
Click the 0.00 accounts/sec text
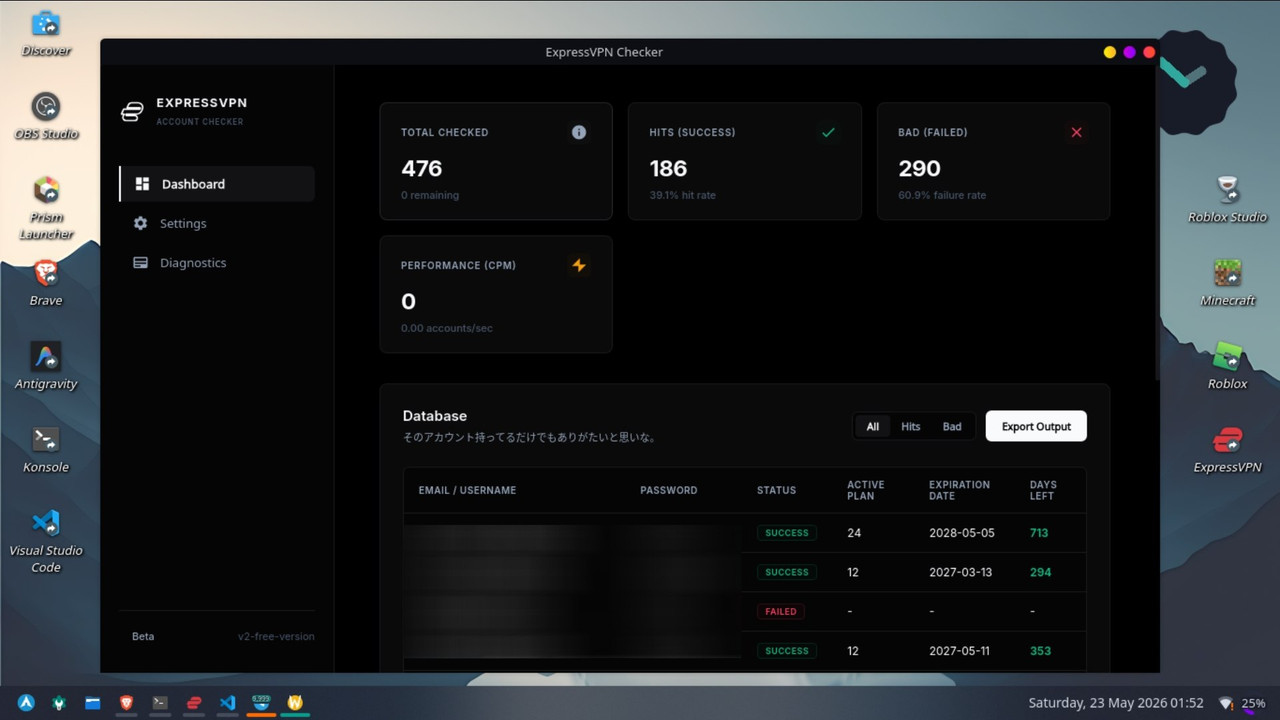pos(446,328)
